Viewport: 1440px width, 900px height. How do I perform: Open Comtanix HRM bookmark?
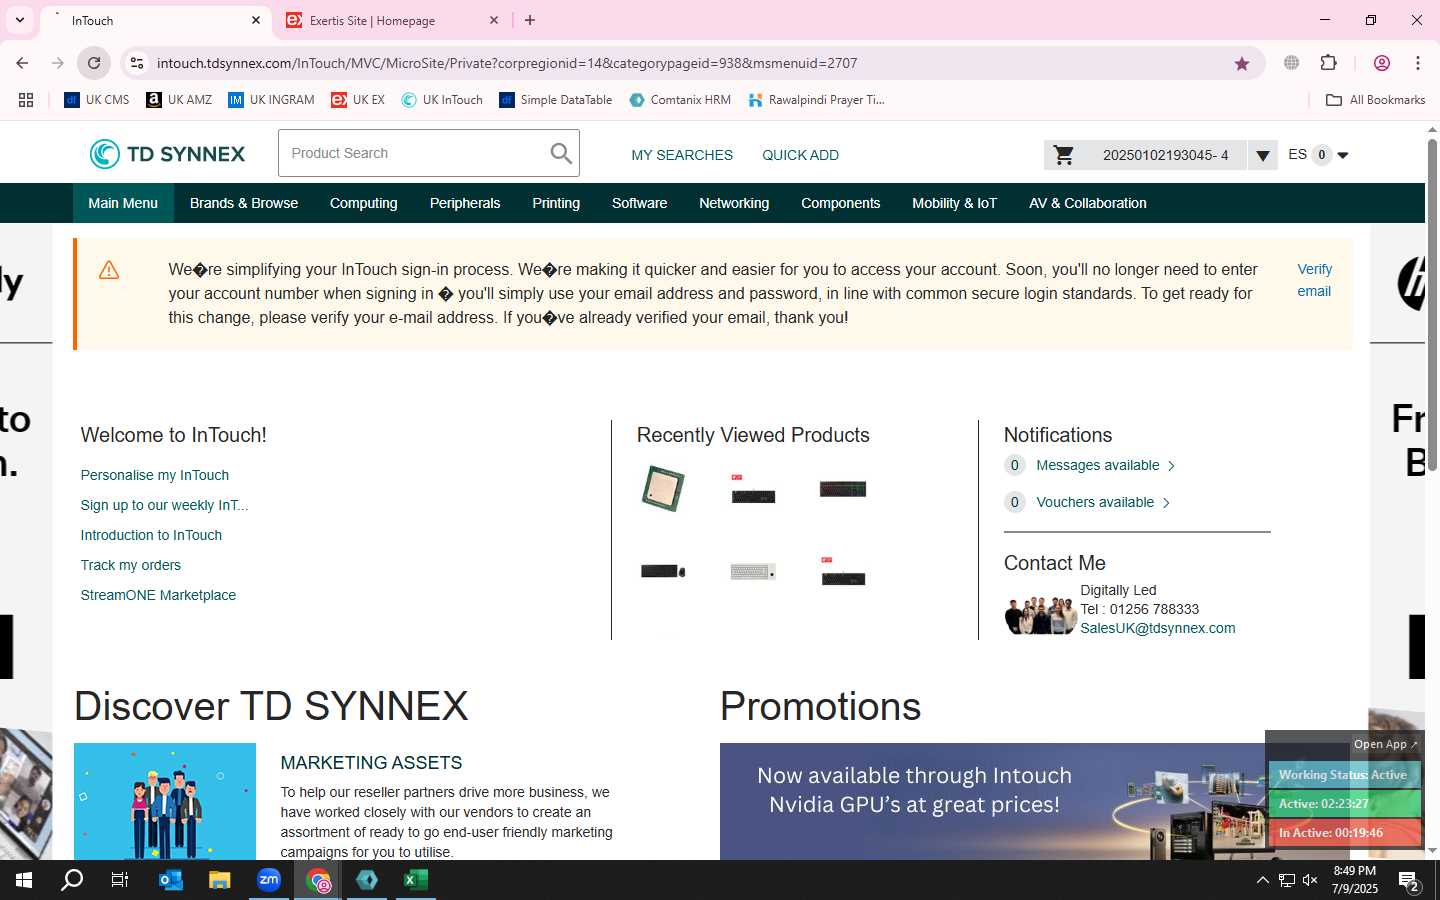point(680,100)
